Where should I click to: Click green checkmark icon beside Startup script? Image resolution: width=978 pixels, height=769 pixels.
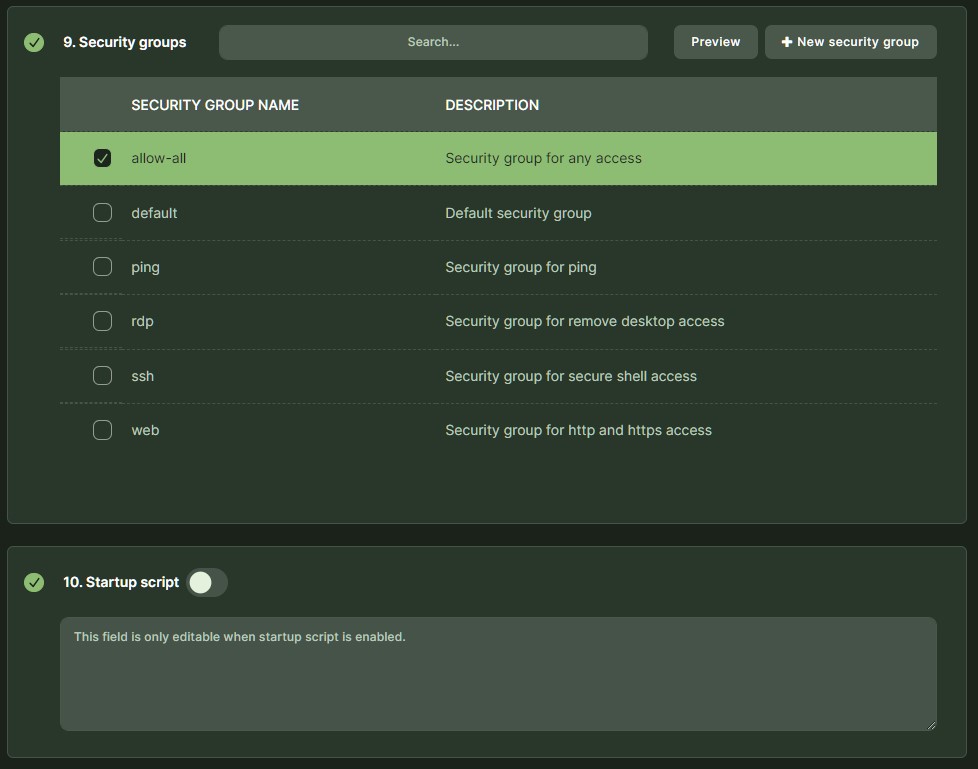click(x=34, y=582)
